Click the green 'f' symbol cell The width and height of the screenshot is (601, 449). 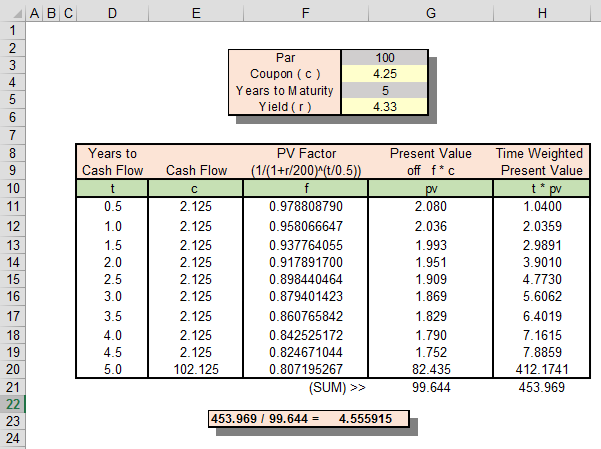306,188
